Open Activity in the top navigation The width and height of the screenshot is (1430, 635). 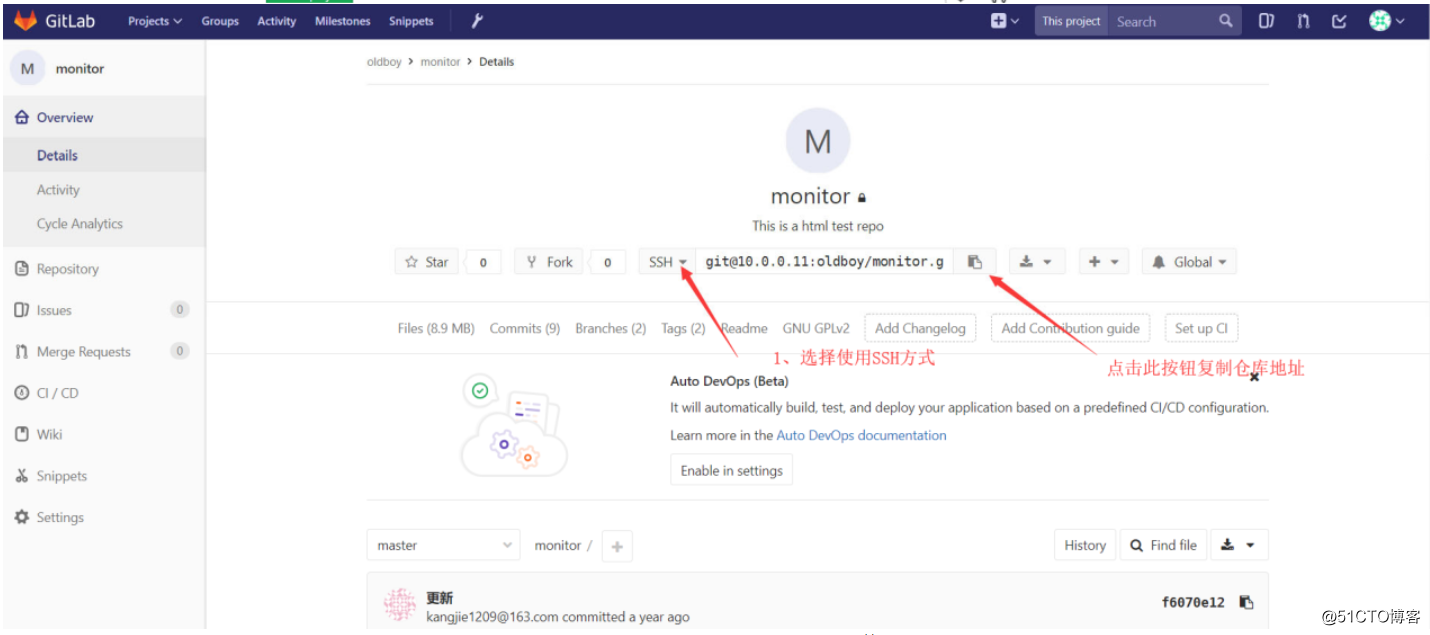pyautogui.click(x=277, y=21)
